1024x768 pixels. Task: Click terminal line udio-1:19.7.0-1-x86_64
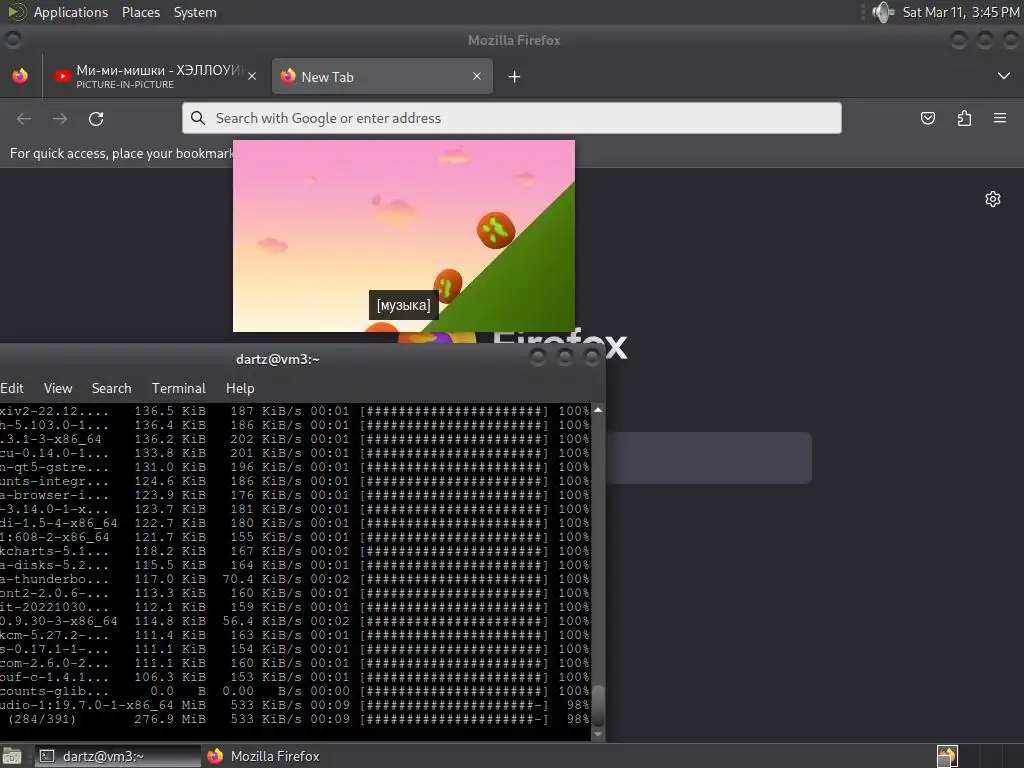coord(295,705)
